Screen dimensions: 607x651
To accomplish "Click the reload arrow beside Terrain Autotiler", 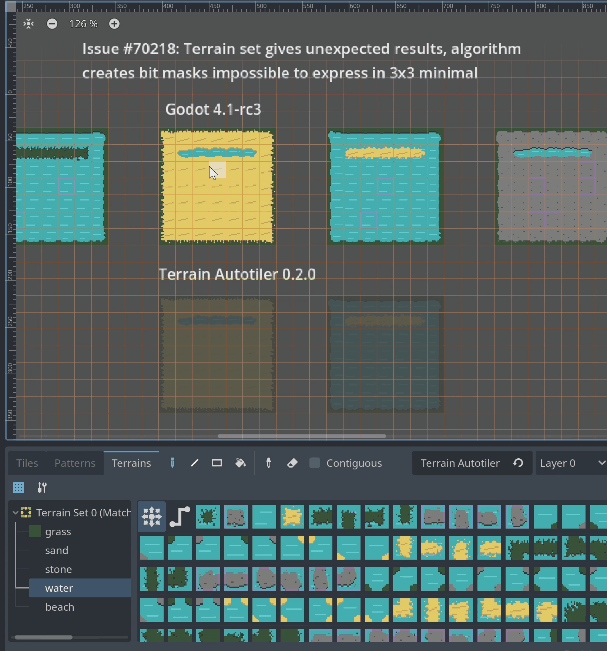I will tap(518, 463).
